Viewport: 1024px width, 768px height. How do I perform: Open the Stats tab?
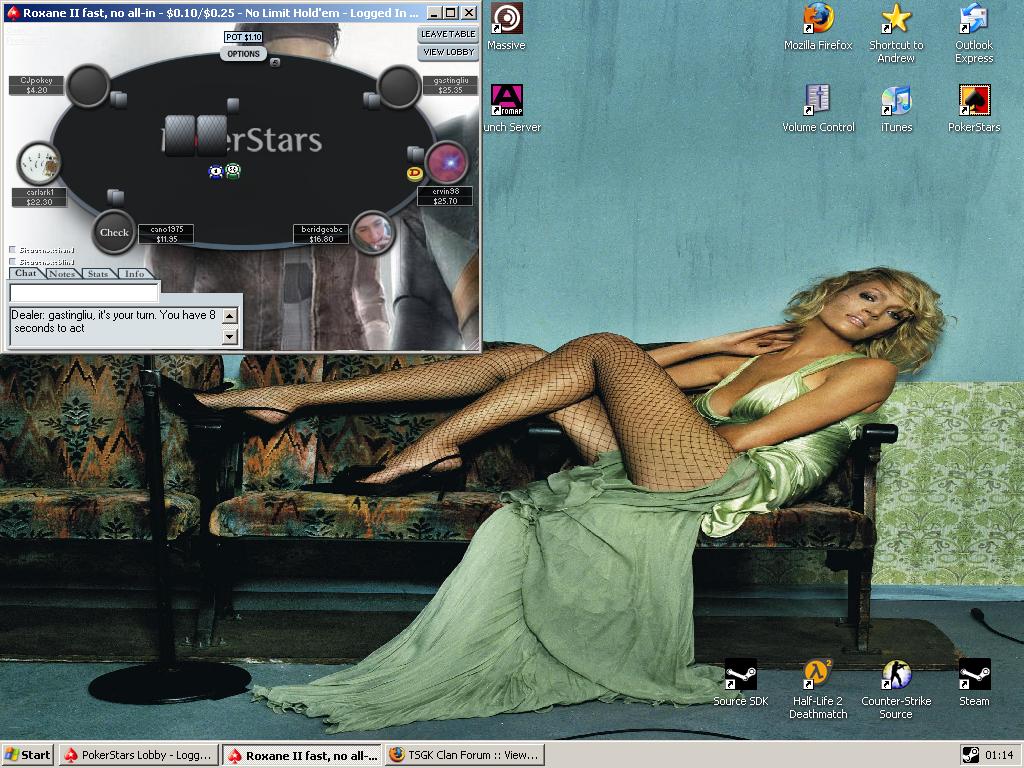[98, 273]
